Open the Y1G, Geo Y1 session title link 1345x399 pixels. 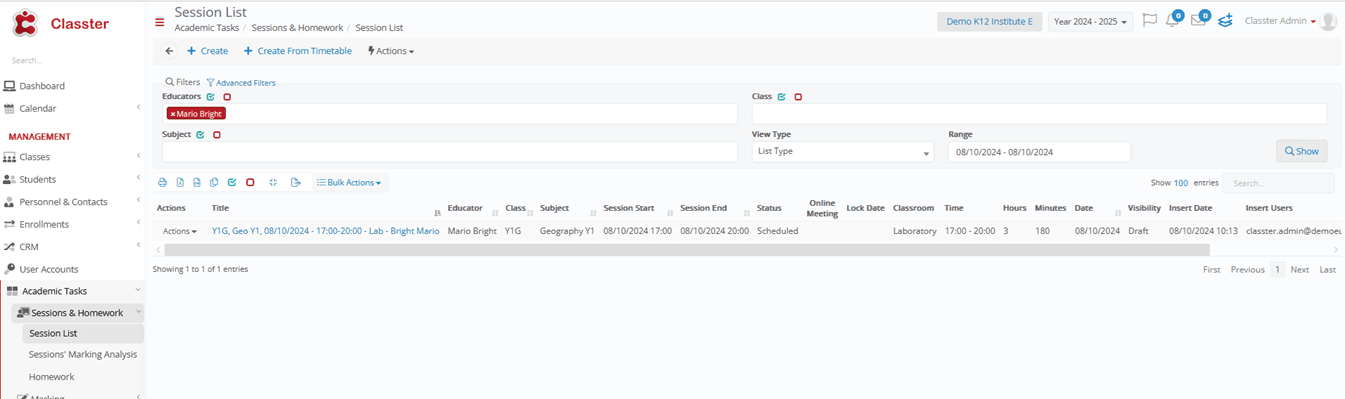pyautogui.click(x=326, y=231)
